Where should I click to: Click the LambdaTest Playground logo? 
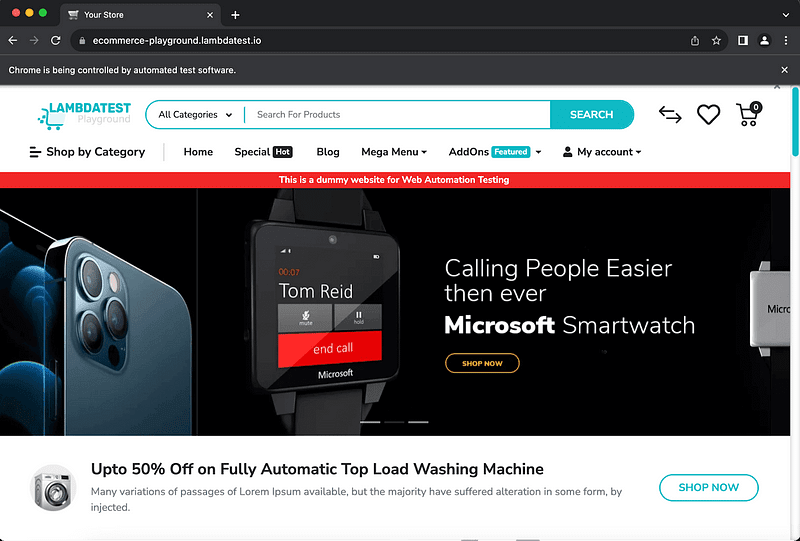pos(85,115)
